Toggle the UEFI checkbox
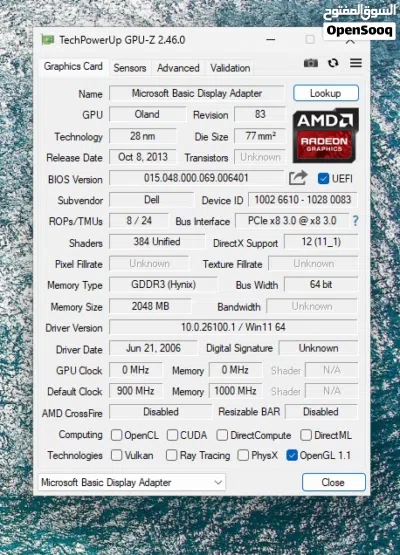The height and width of the screenshot is (555, 400). [x=323, y=178]
